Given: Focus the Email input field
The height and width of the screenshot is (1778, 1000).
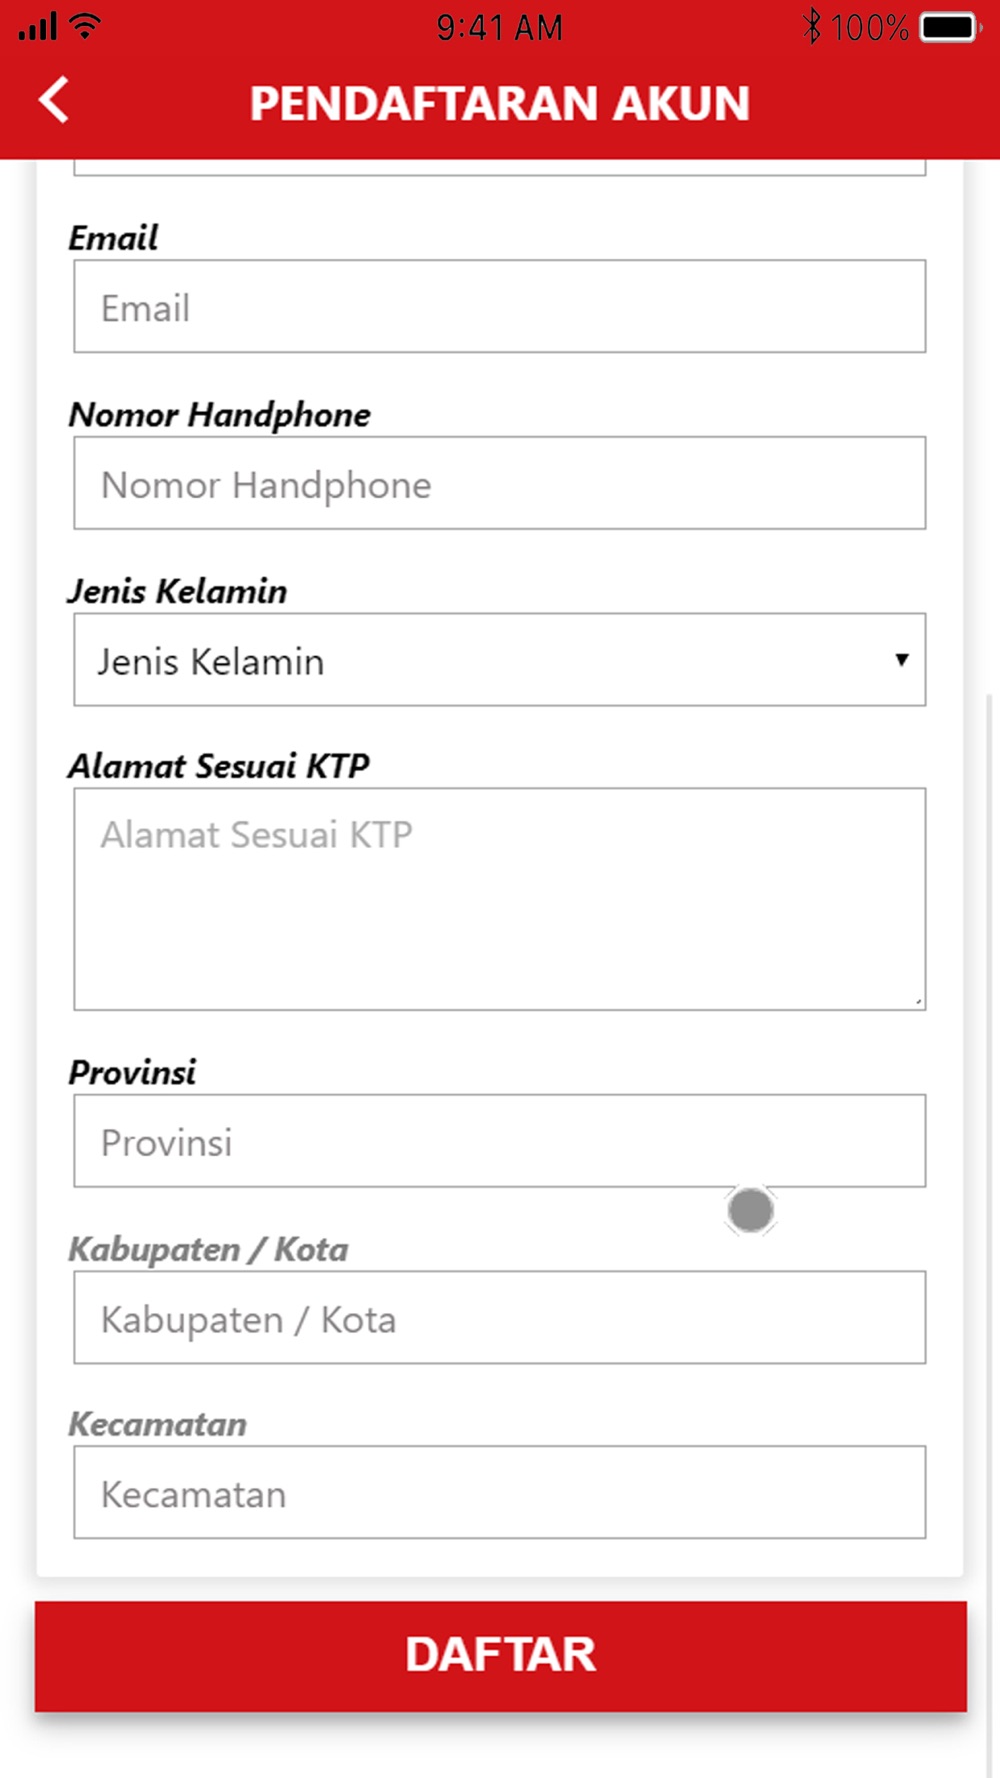Looking at the screenshot, I should point(499,306).
